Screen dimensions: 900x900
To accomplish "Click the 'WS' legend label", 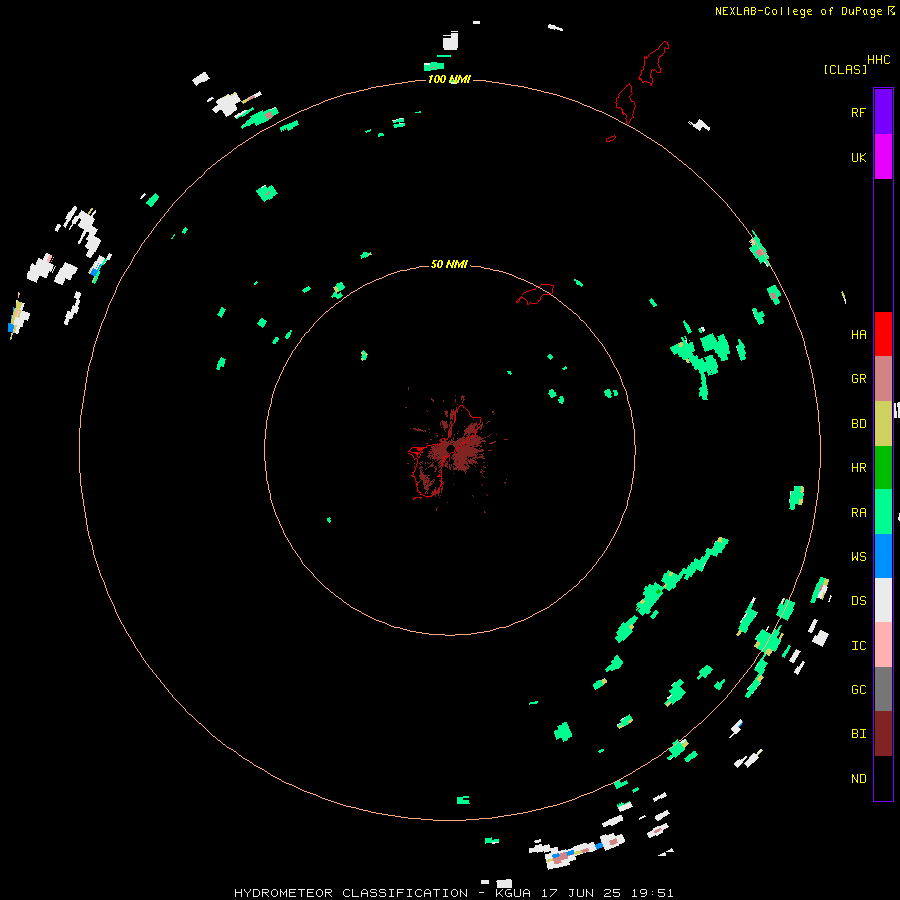I will tap(858, 557).
